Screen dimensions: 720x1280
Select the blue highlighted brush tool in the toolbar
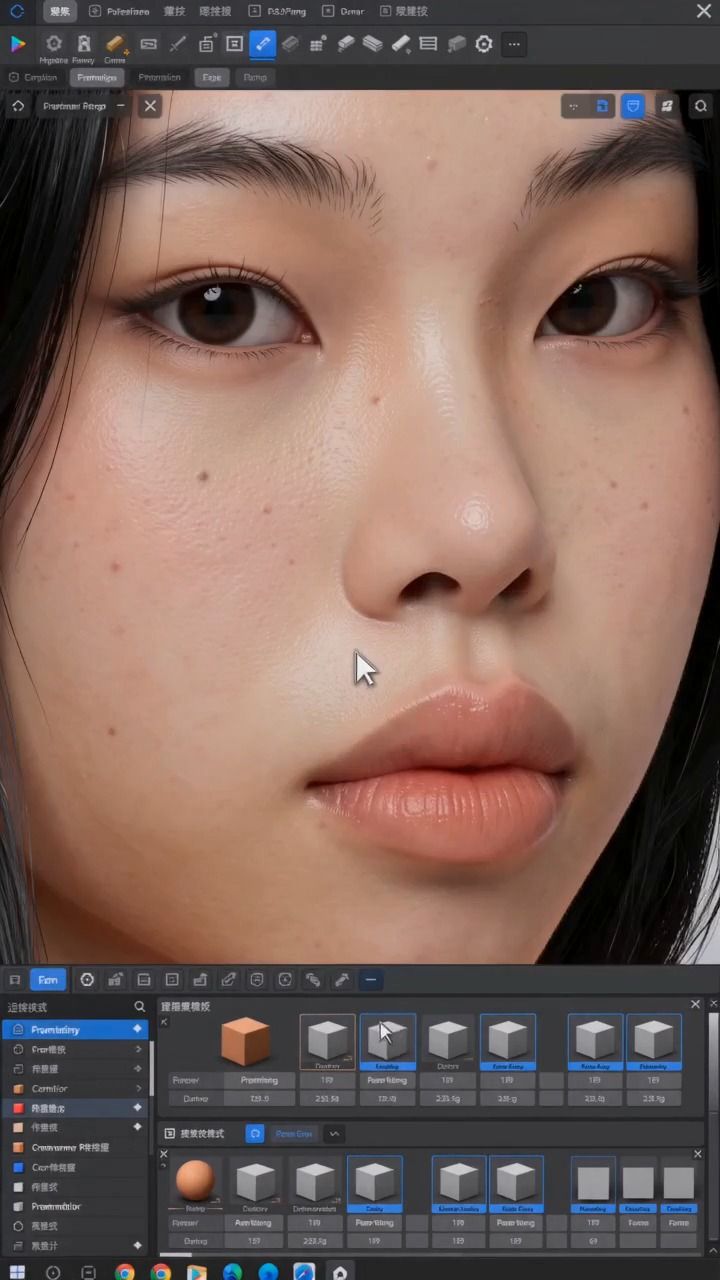pyautogui.click(x=262, y=44)
